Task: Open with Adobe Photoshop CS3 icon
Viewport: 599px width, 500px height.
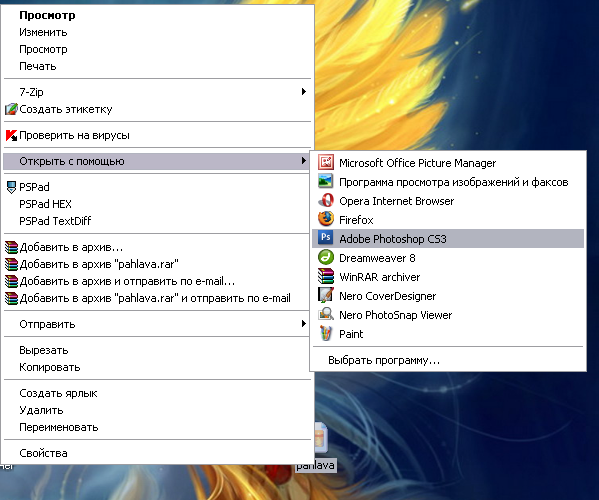Action: pos(326,238)
